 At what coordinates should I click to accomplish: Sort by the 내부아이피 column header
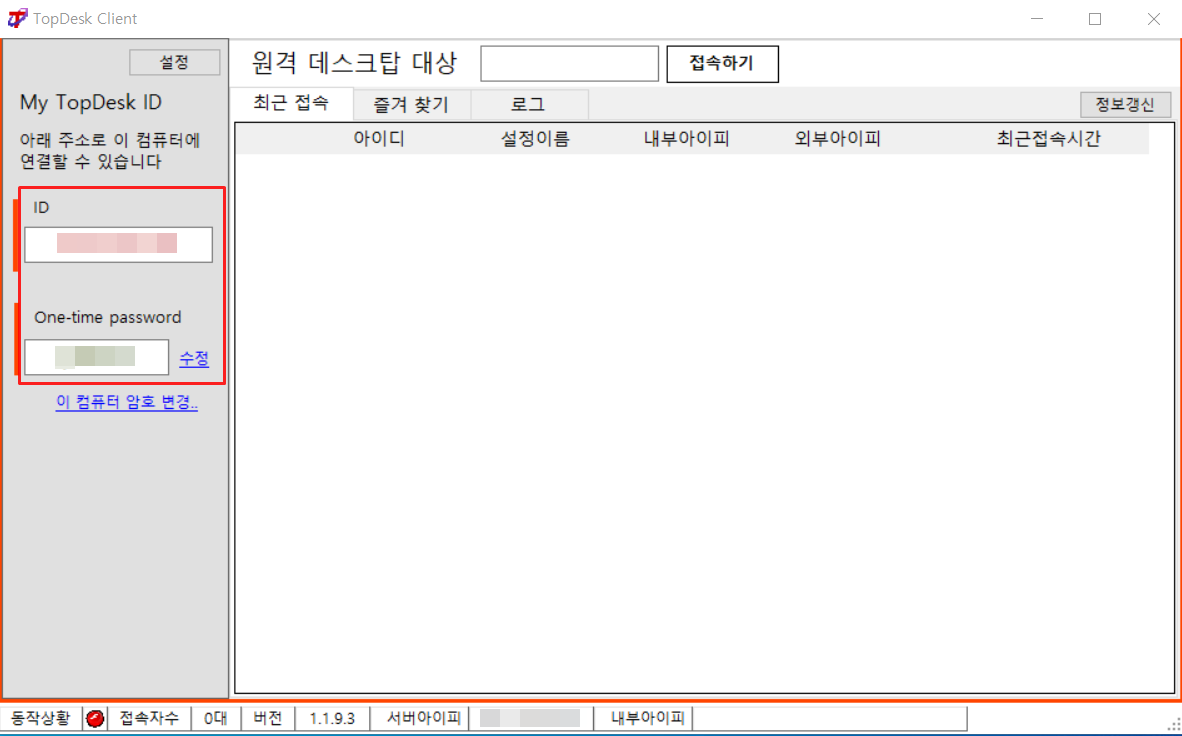tap(686, 139)
